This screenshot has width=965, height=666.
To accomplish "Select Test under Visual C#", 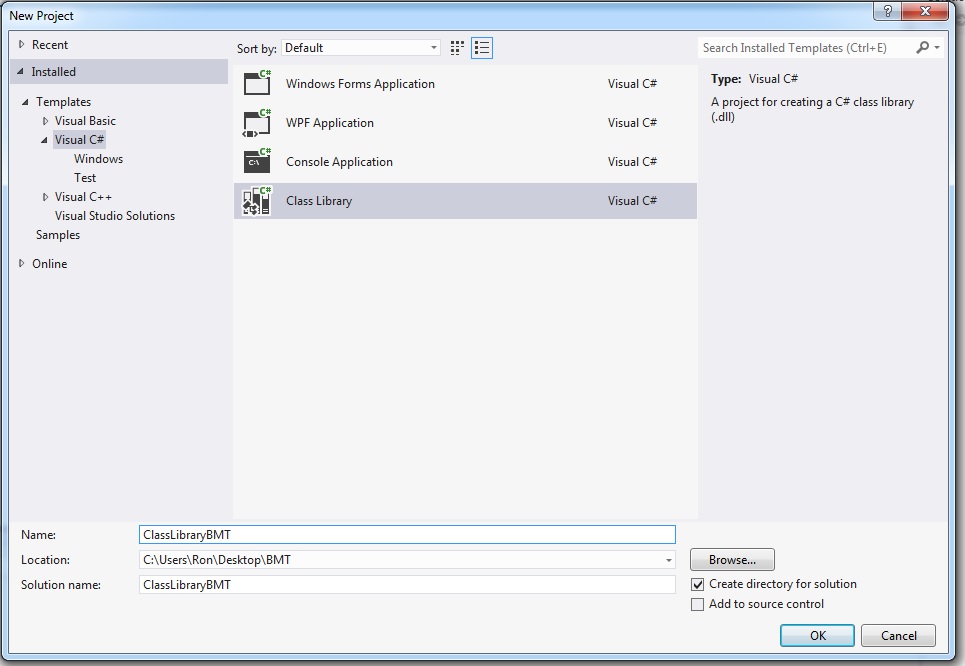I will [85, 178].
